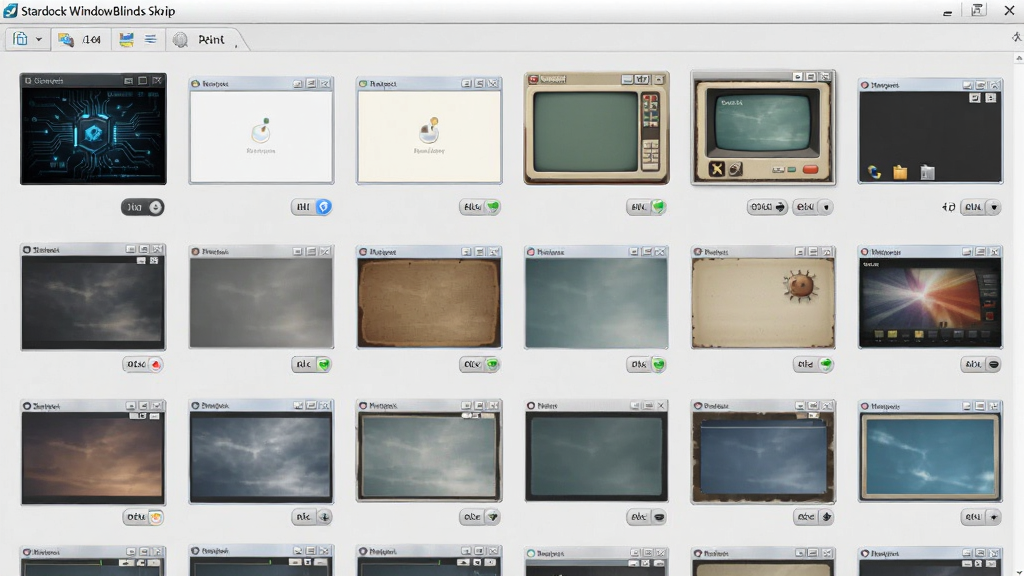Viewport: 1024px width, 576px height.
Task: Open the dropdown pill under CRT monitor skin
Action: pos(812,207)
